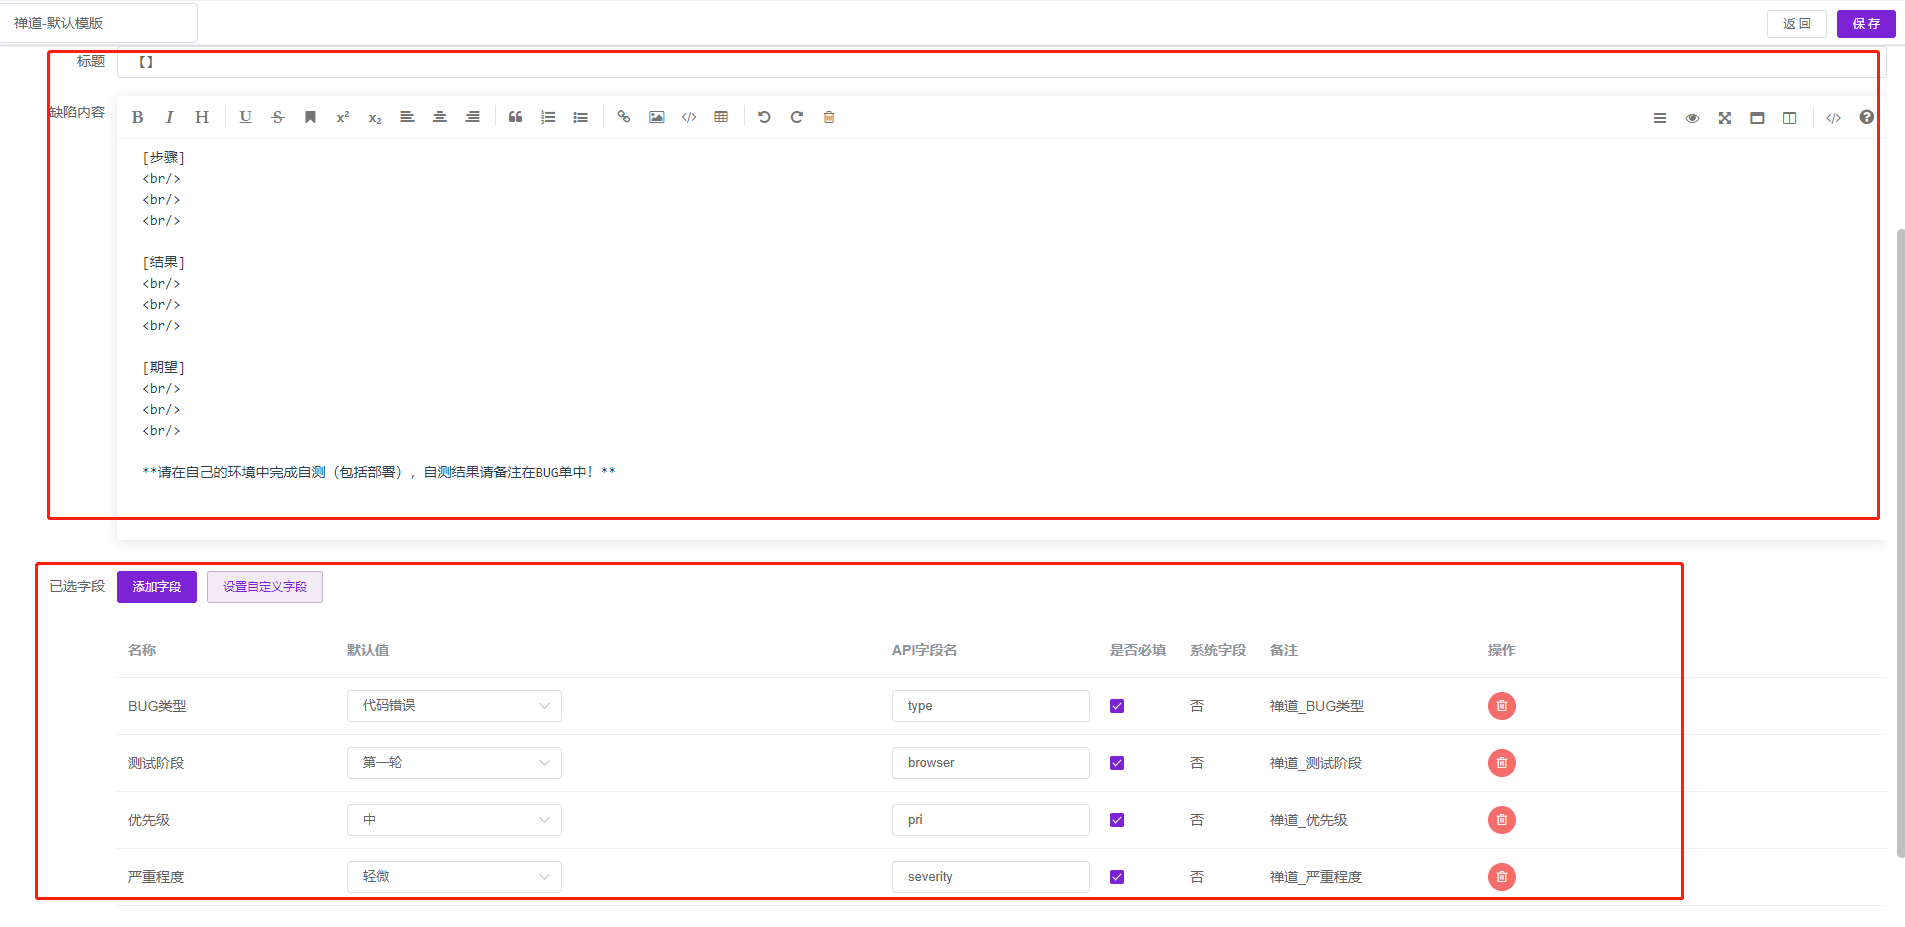Click the API field input containing severity

tap(991, 877)
